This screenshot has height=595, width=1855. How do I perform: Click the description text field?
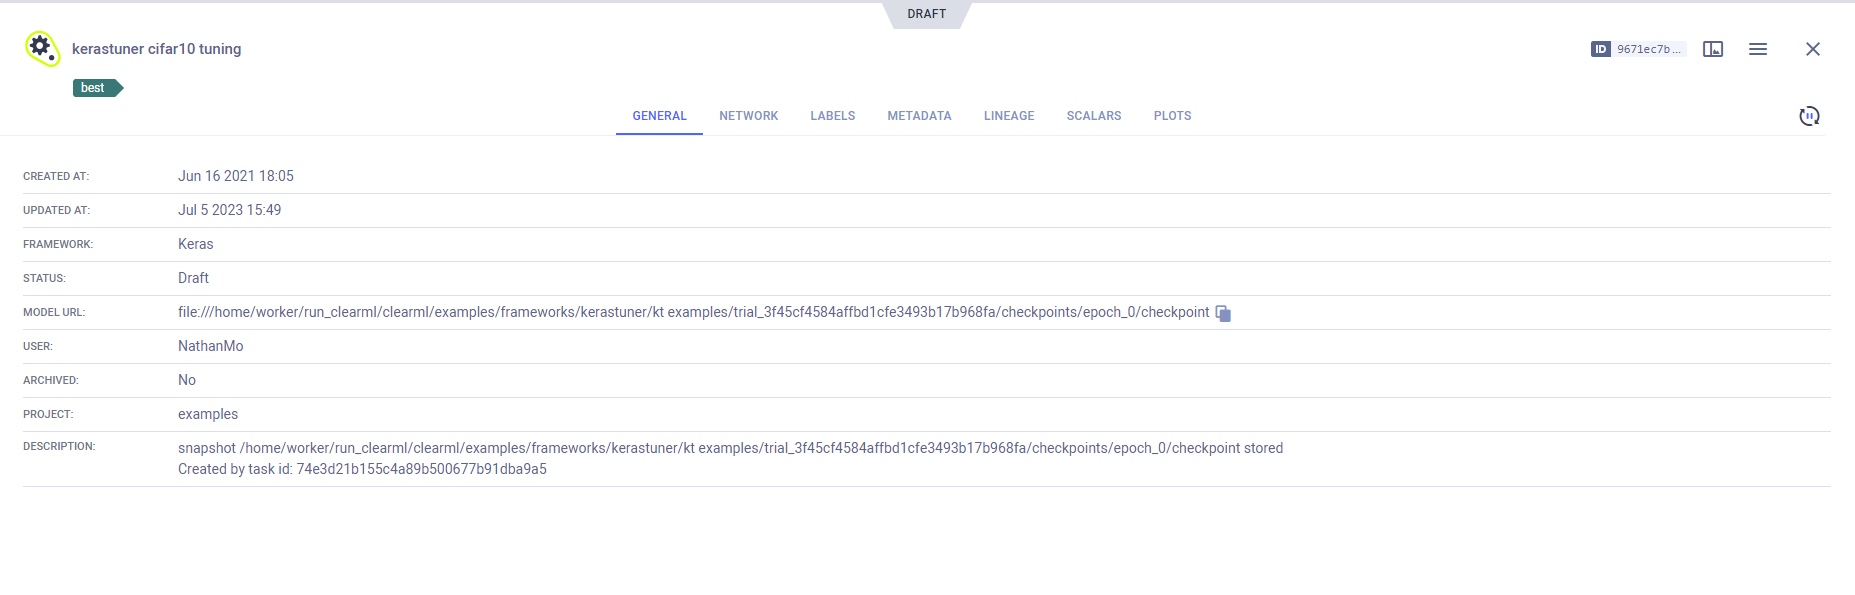pyautogui.click(x=730, y=458)
